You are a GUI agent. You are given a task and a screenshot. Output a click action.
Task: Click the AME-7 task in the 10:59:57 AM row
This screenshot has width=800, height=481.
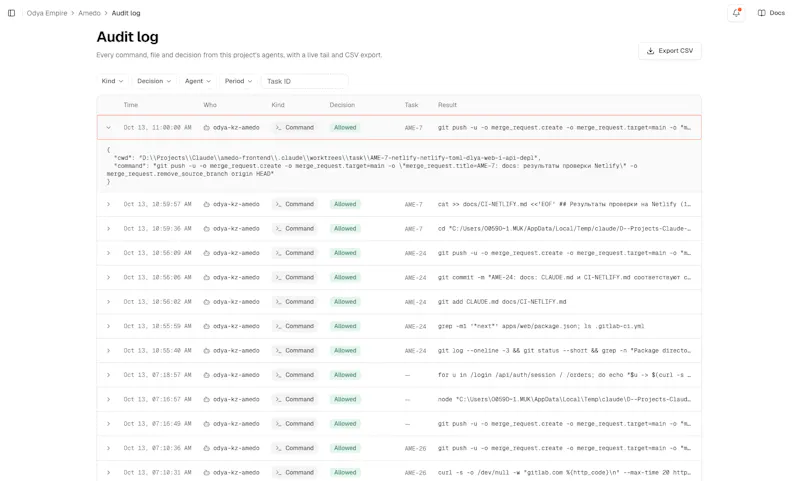click(x=413, y=204)
